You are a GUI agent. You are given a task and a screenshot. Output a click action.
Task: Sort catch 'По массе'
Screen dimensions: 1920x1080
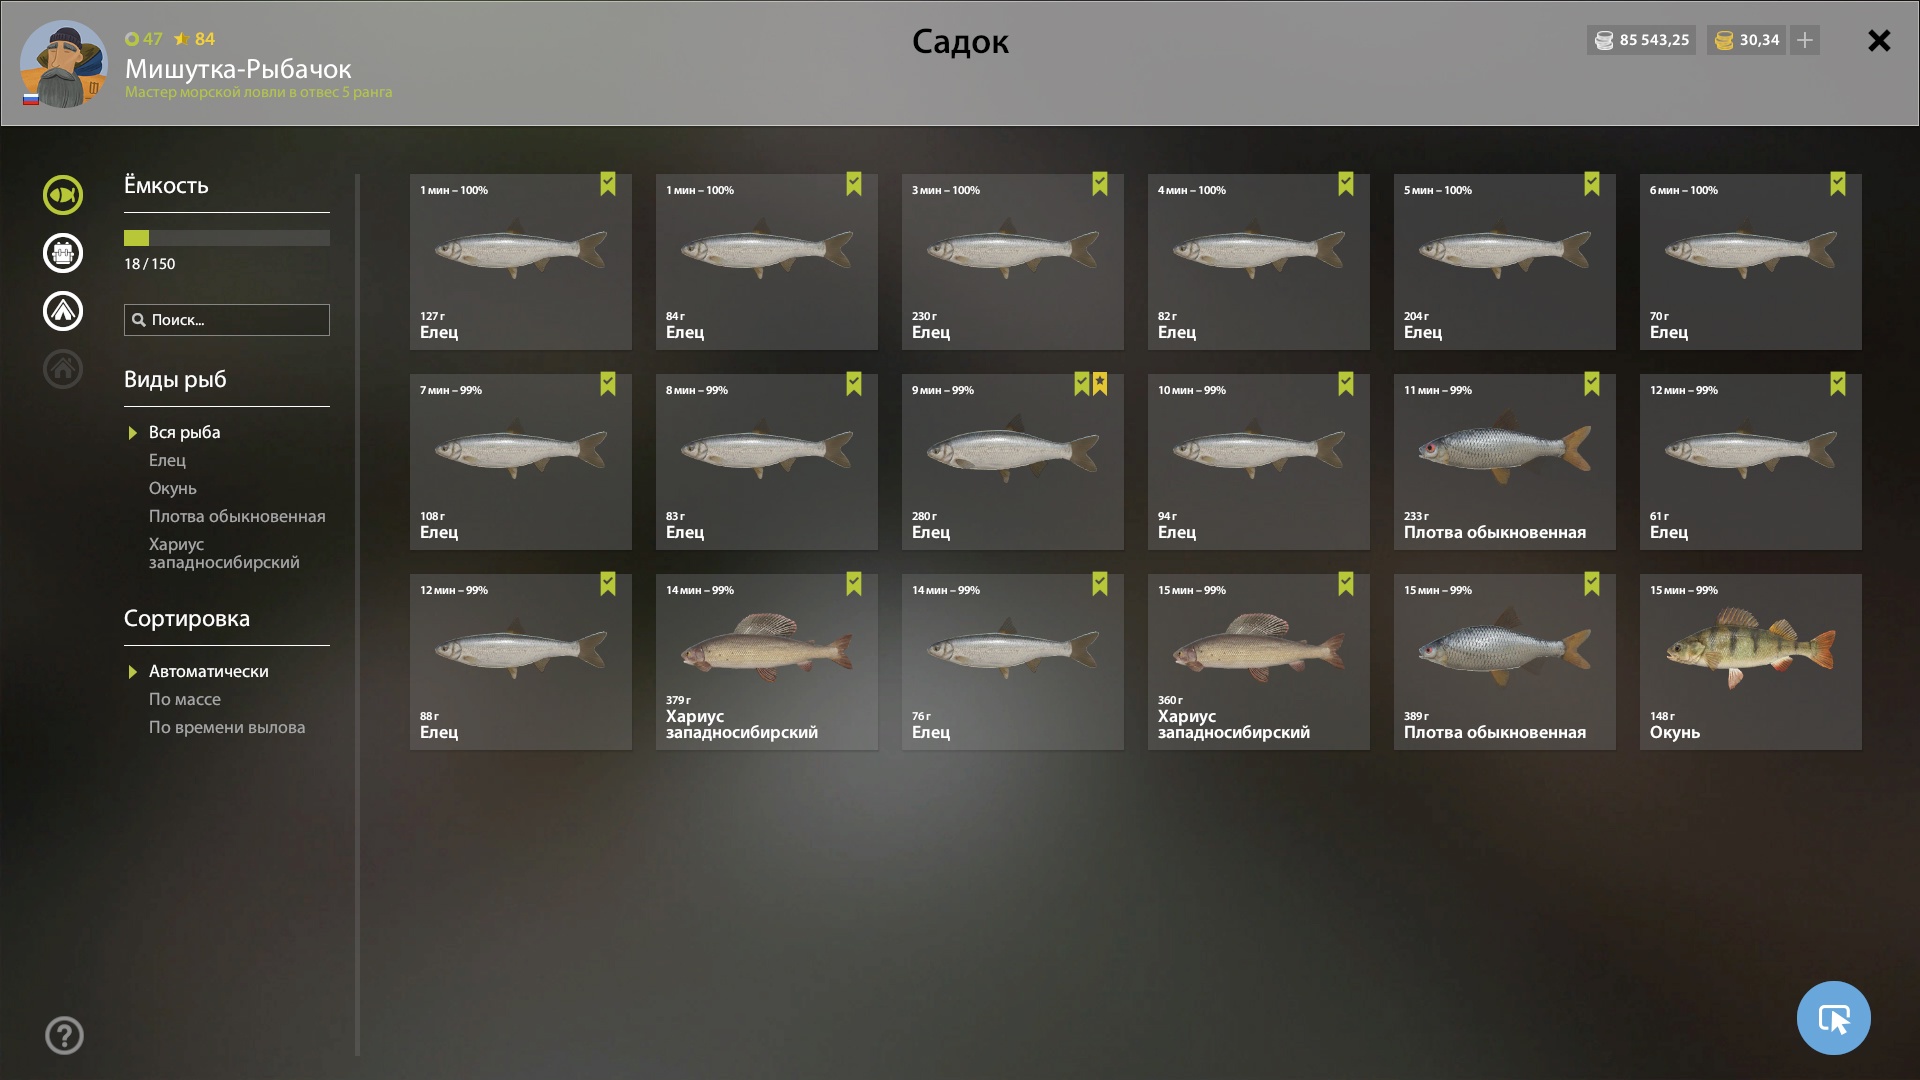[184, 699]
